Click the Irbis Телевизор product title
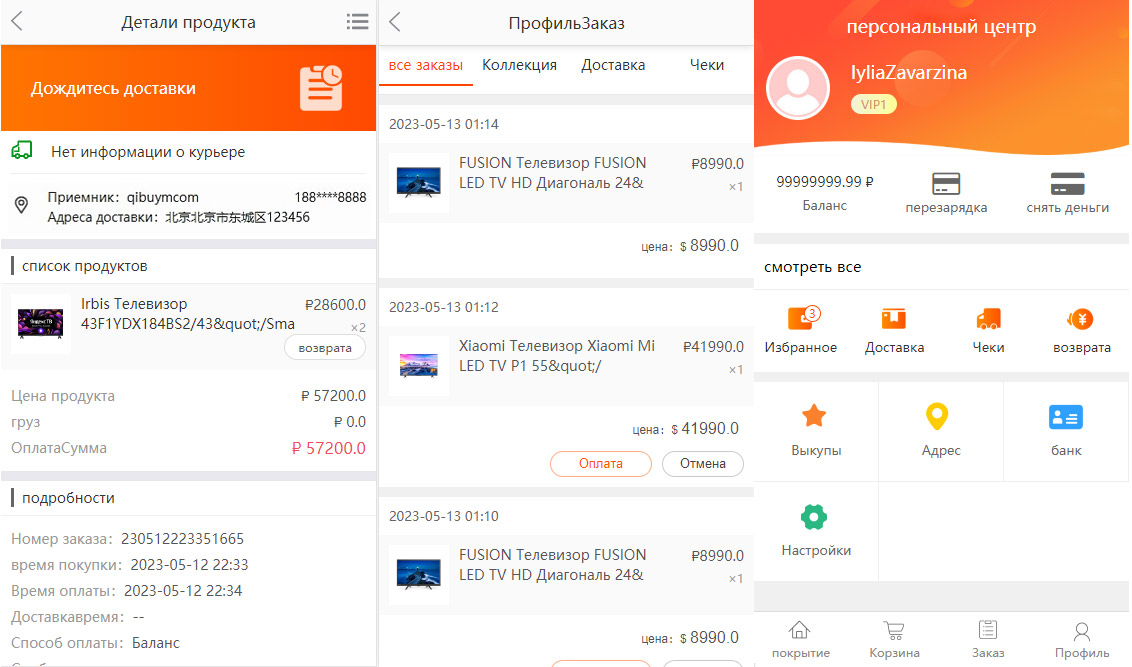 188,314
